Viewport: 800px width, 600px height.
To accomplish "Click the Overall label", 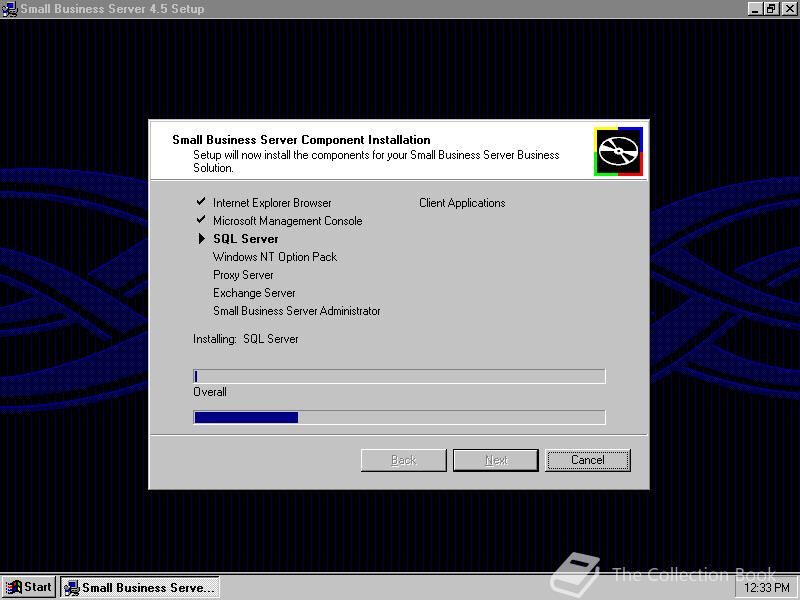I will (210, 392).
